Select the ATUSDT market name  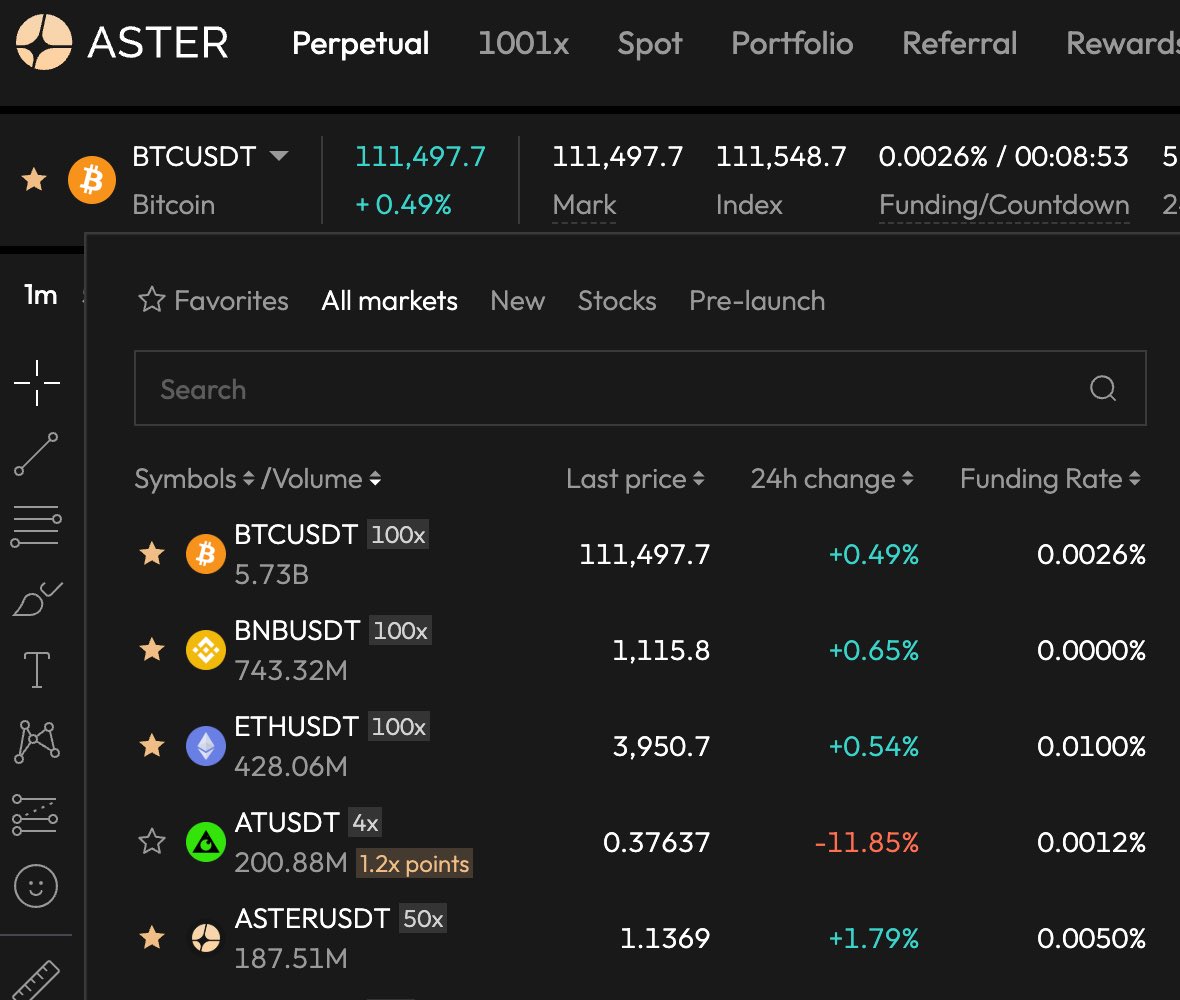click(x=287, y=822)
